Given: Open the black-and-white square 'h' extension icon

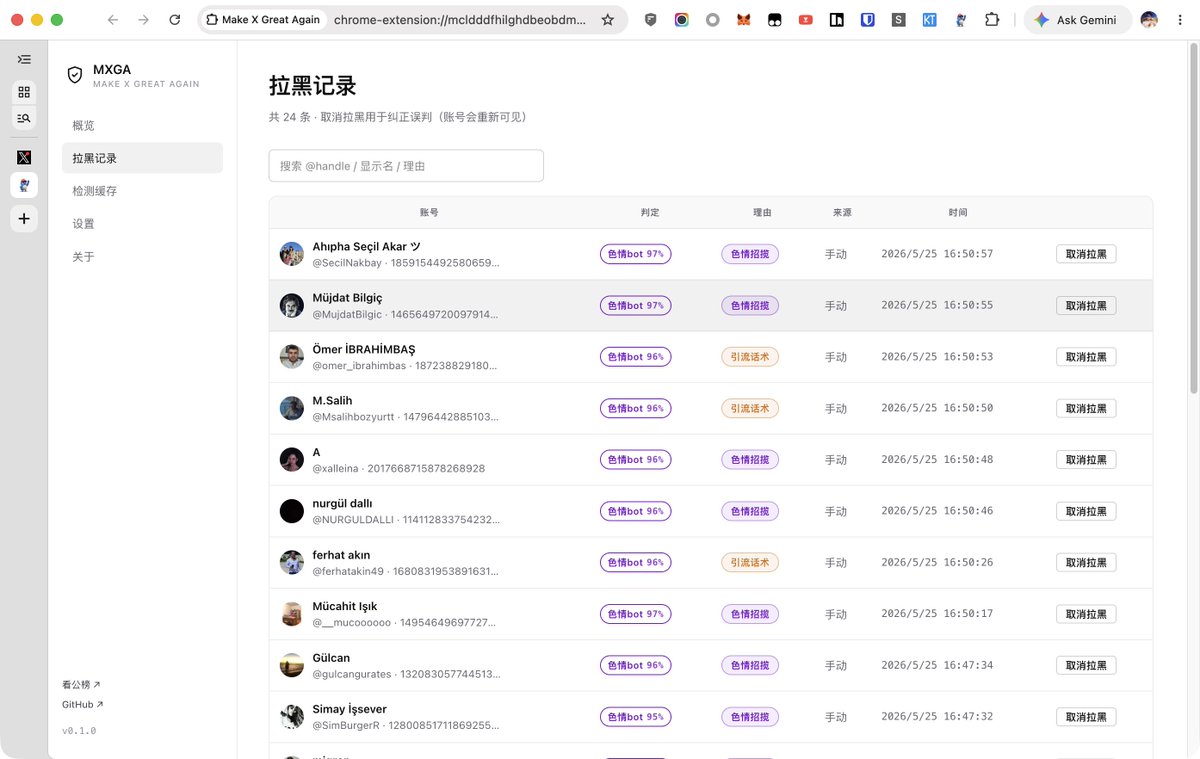Looking at the screenshot, I should [837, 20].
